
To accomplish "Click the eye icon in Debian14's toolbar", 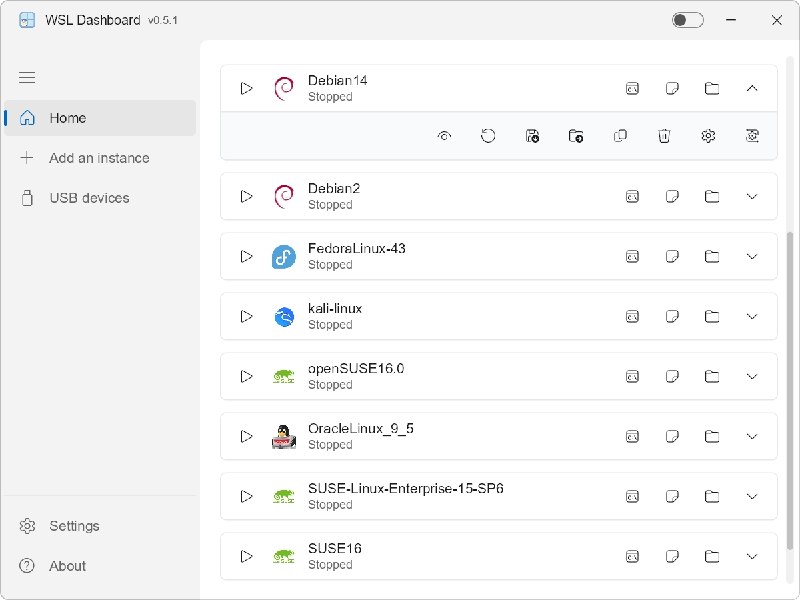I will click(443, 135).
